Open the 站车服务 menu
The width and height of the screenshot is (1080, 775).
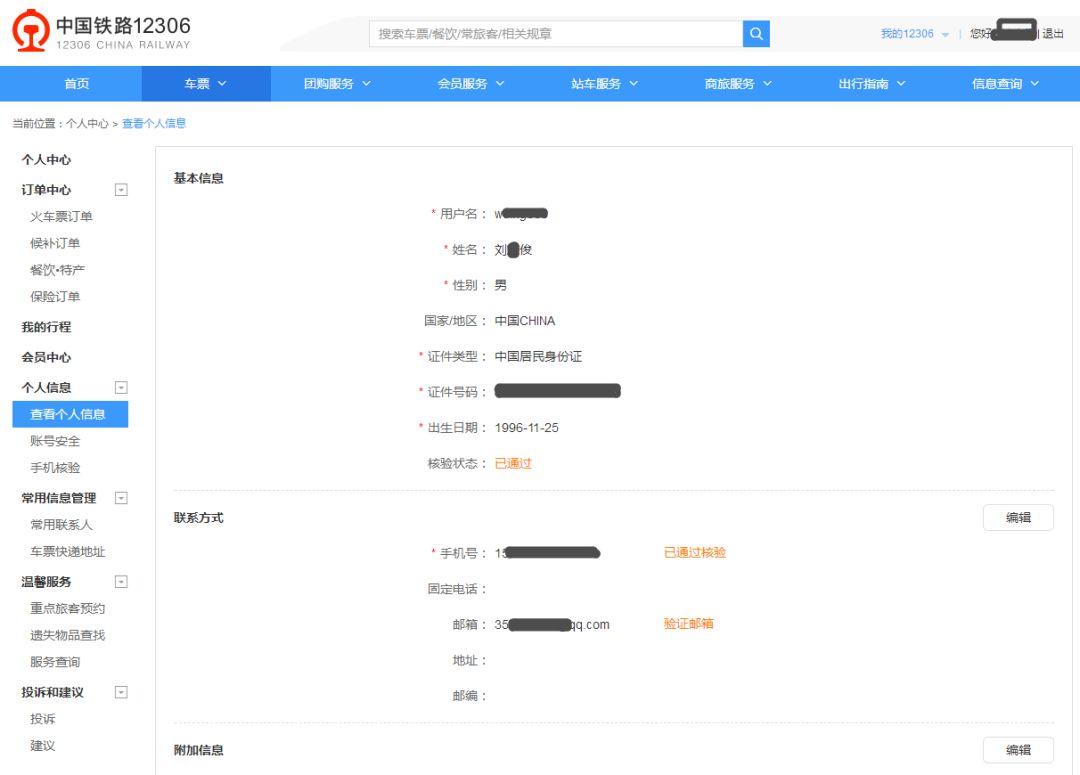tap(604, 83)
